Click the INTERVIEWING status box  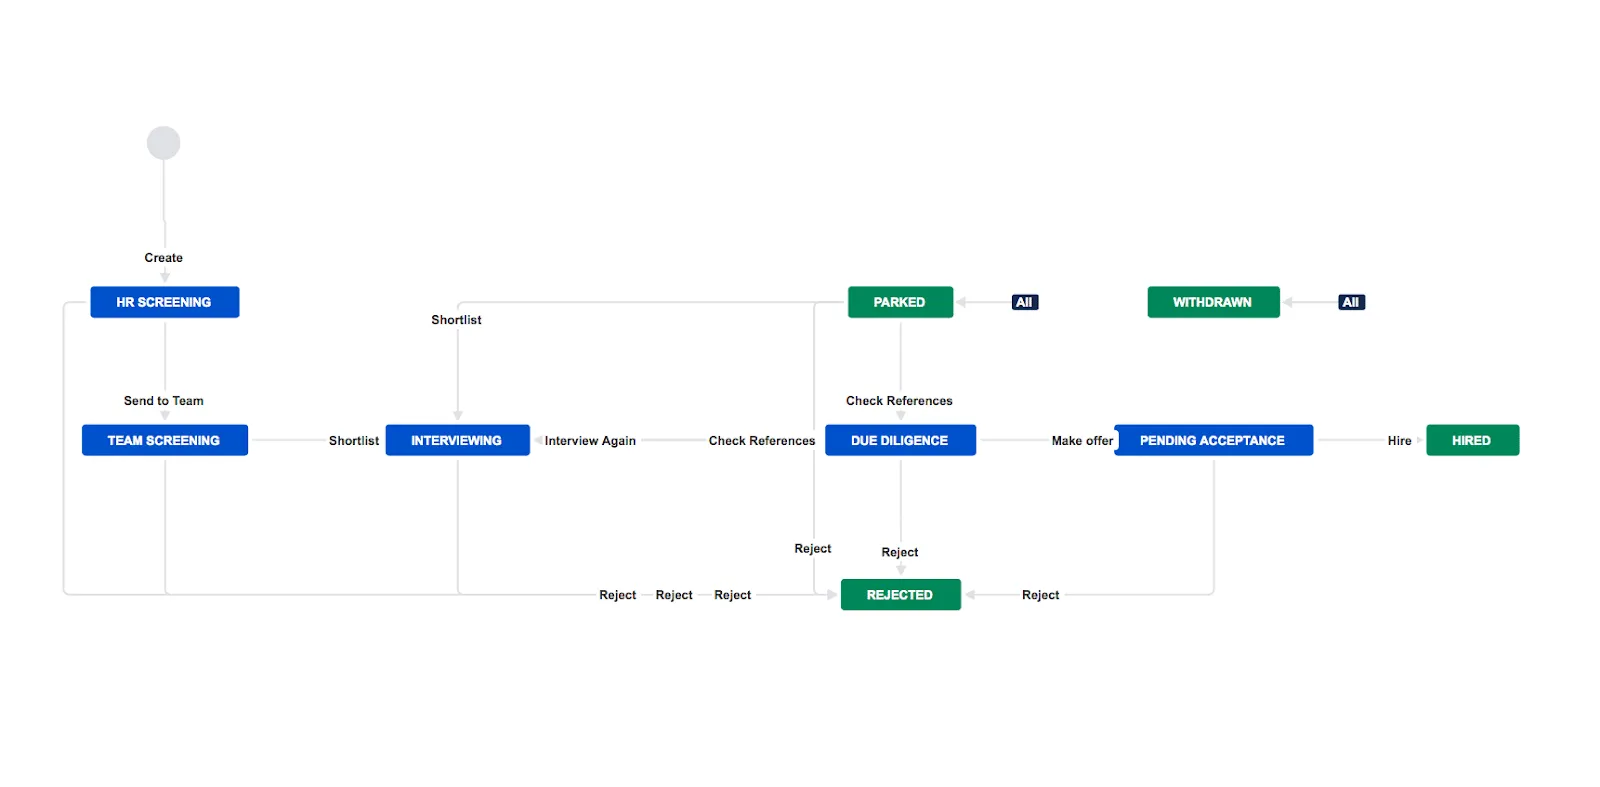[457, 440]
